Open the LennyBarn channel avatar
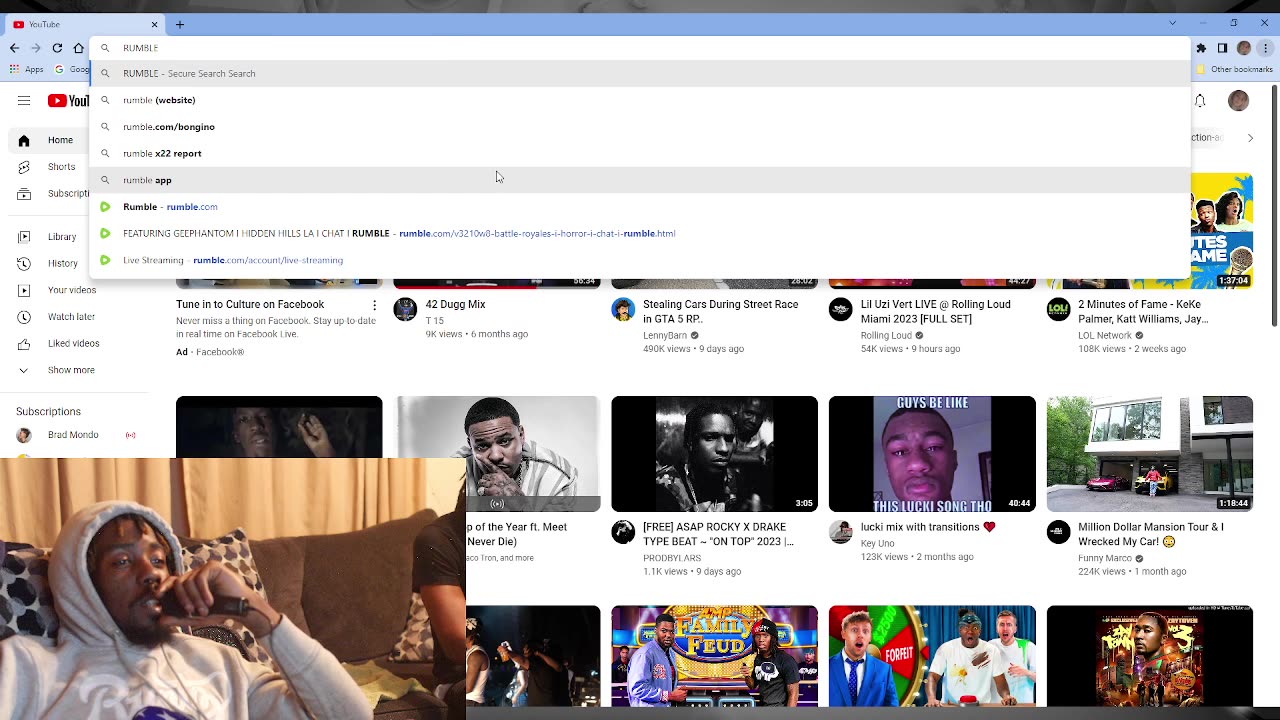Screen dimensions: 1280x720 coord(623,309)
